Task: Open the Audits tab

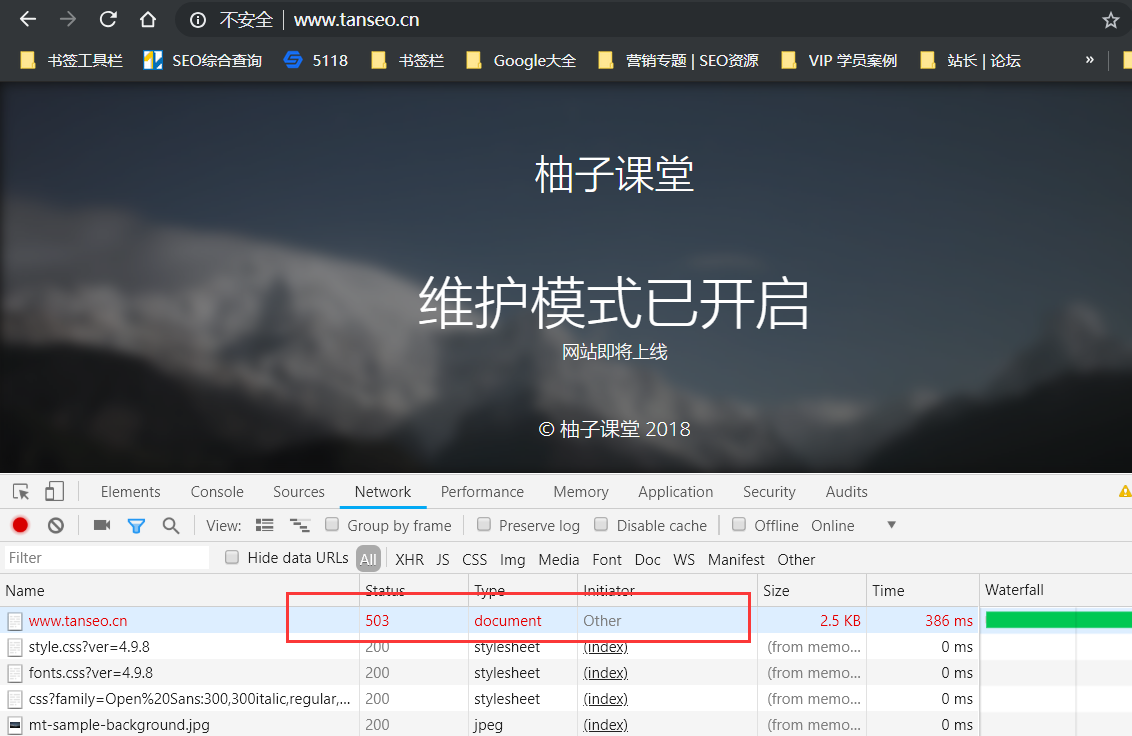Action: [847, 492]
